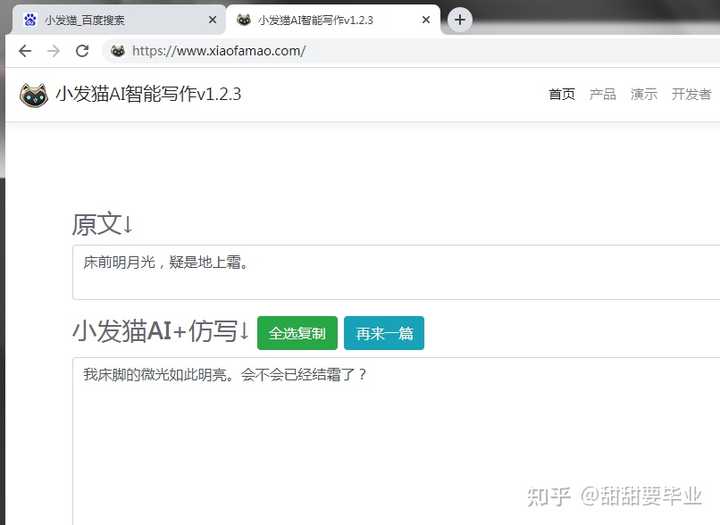Open the 演示 navigation item

[644, 94]
